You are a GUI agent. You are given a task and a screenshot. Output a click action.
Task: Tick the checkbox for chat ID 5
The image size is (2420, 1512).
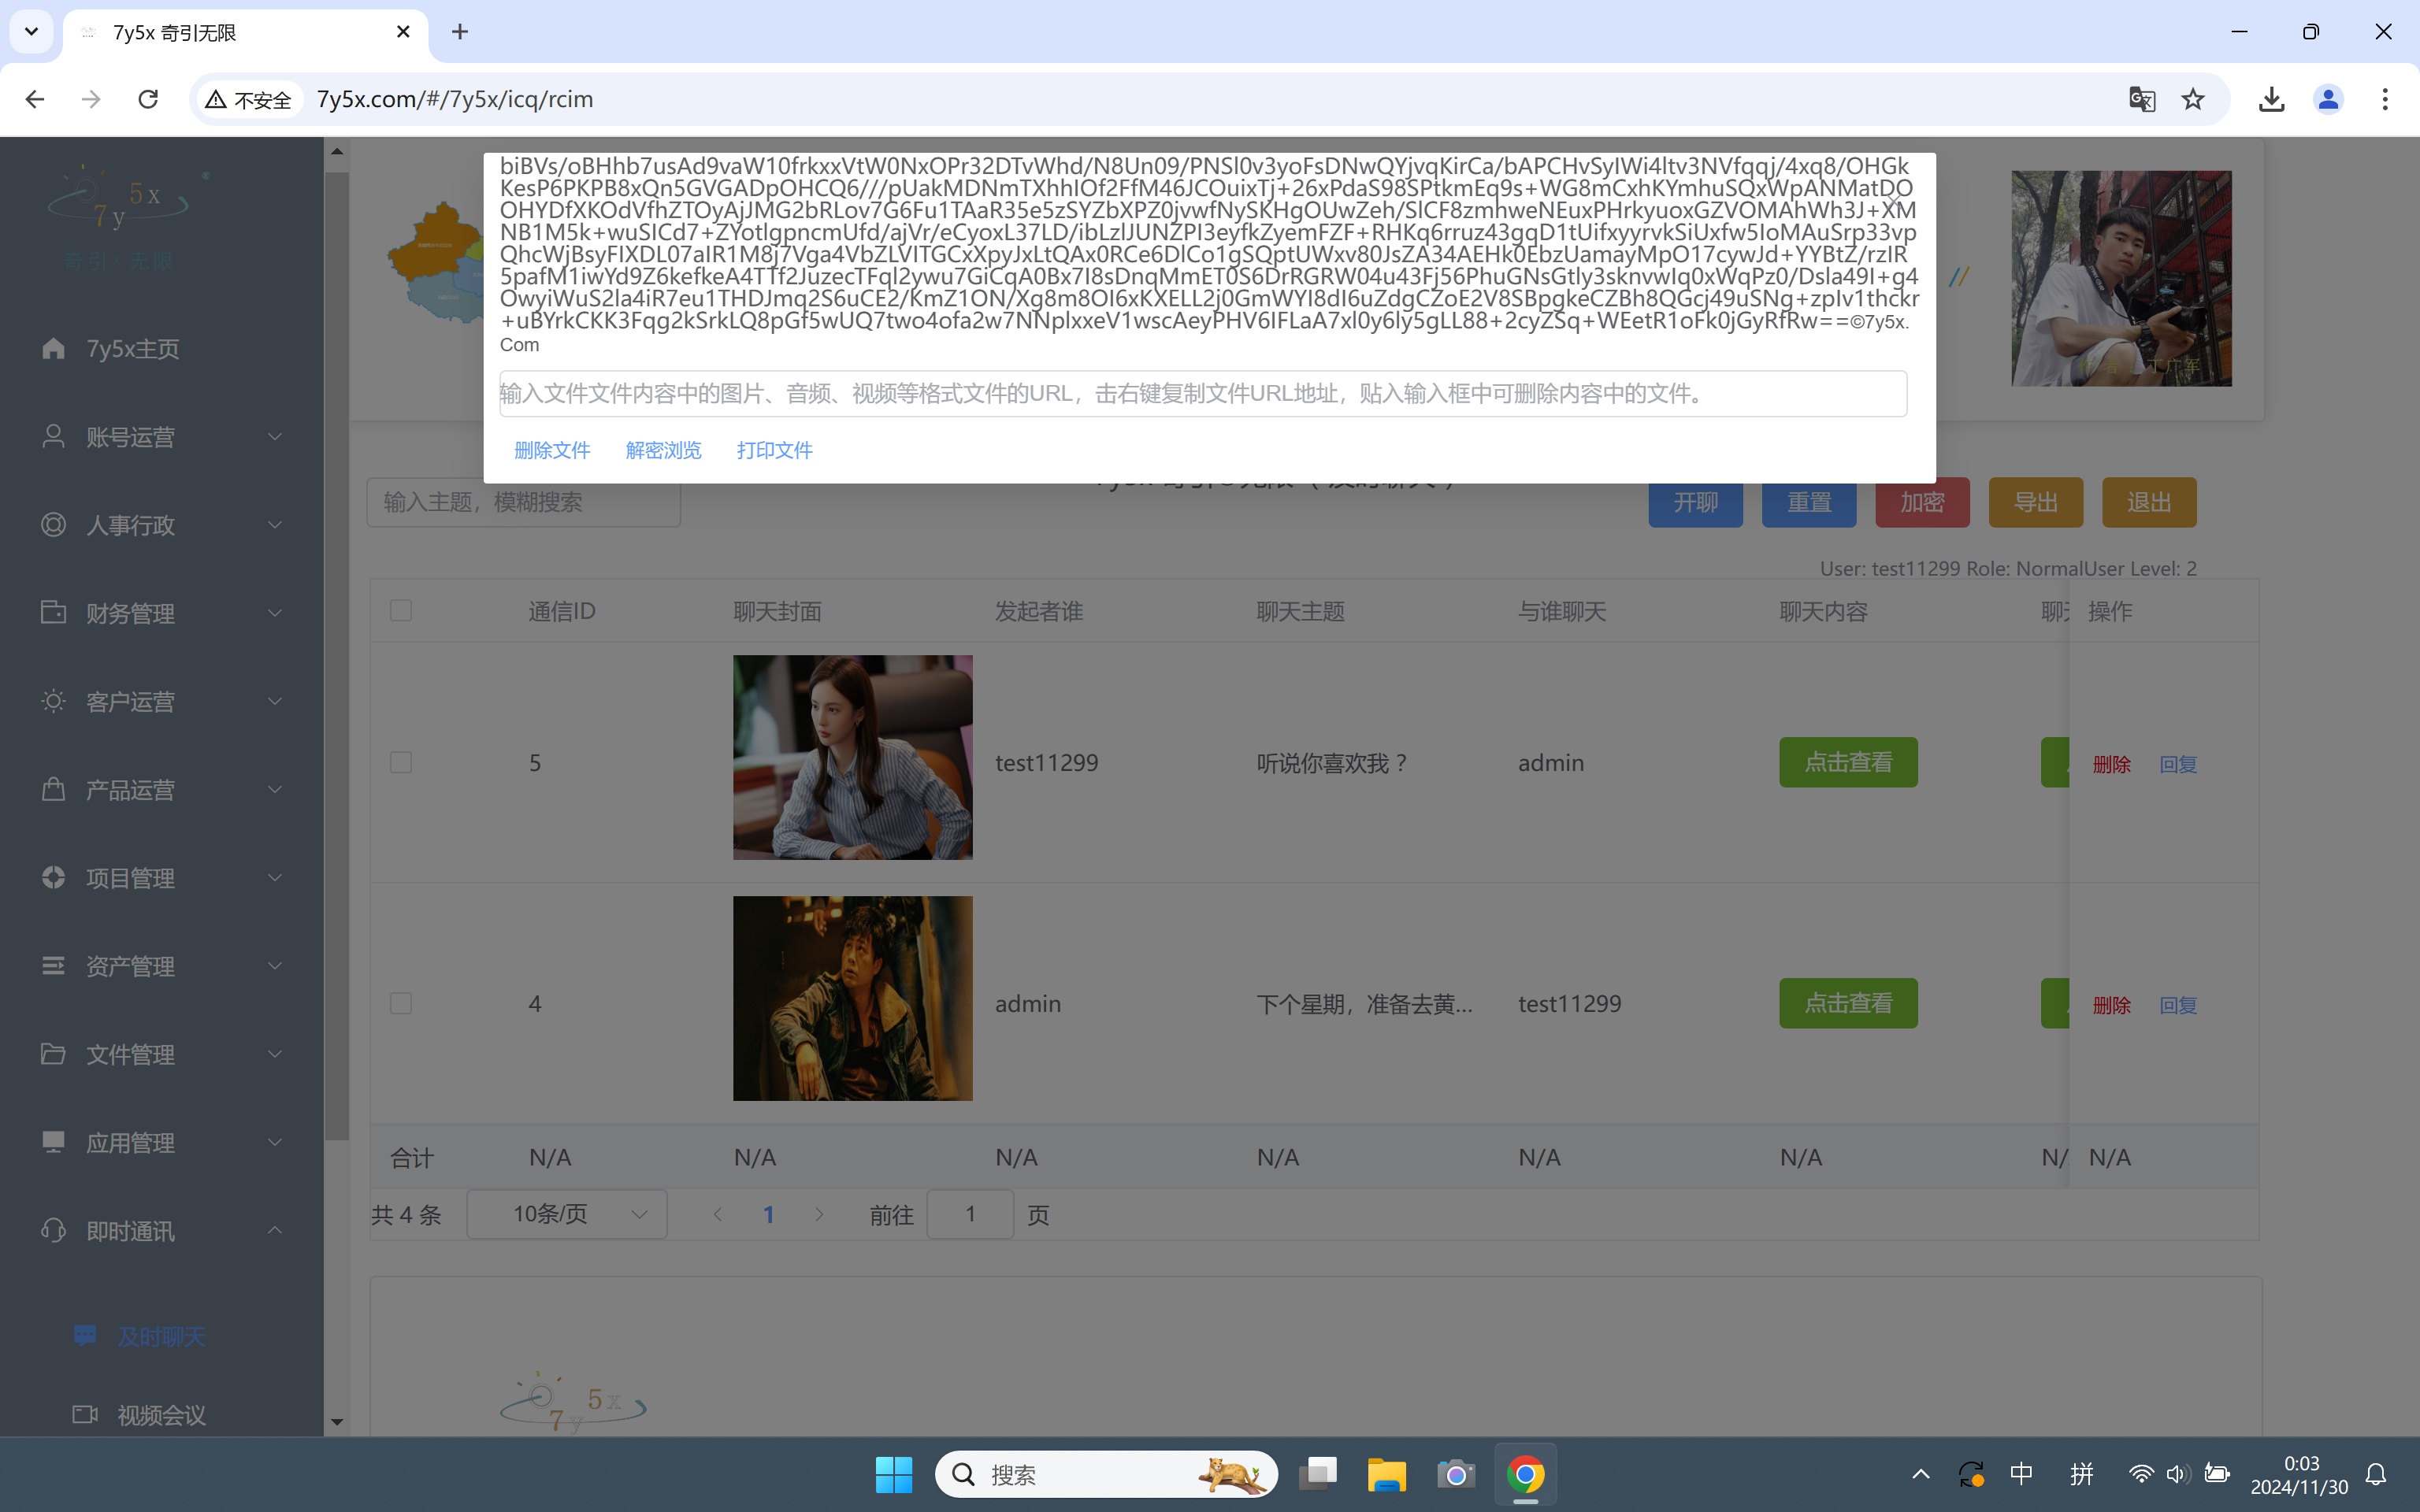point(401,762)
